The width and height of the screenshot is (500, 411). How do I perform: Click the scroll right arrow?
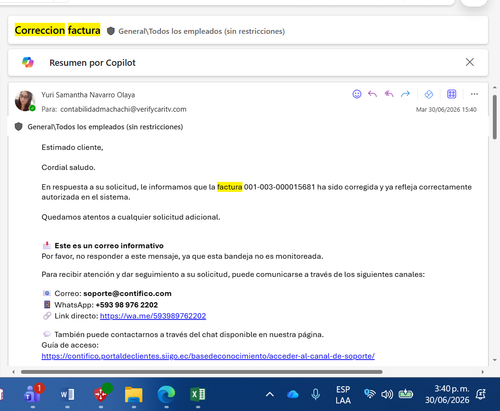[x=482, y=372]
